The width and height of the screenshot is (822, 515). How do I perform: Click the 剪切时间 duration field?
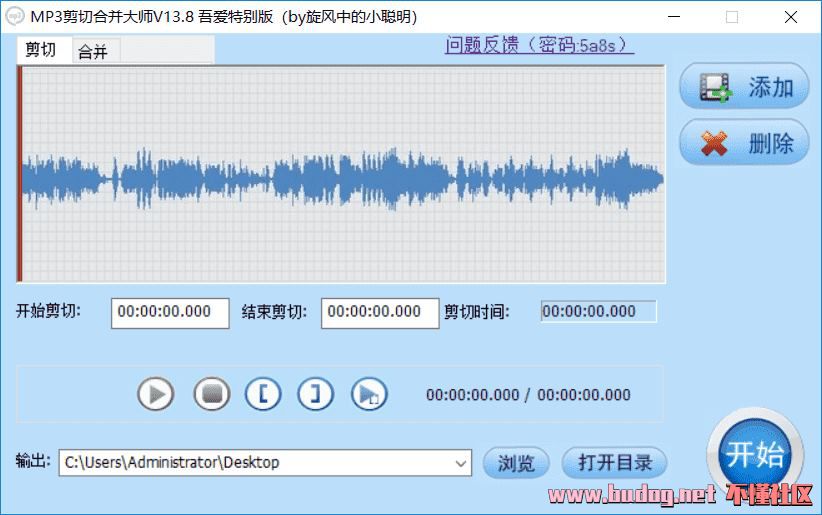tap(598, 311)
